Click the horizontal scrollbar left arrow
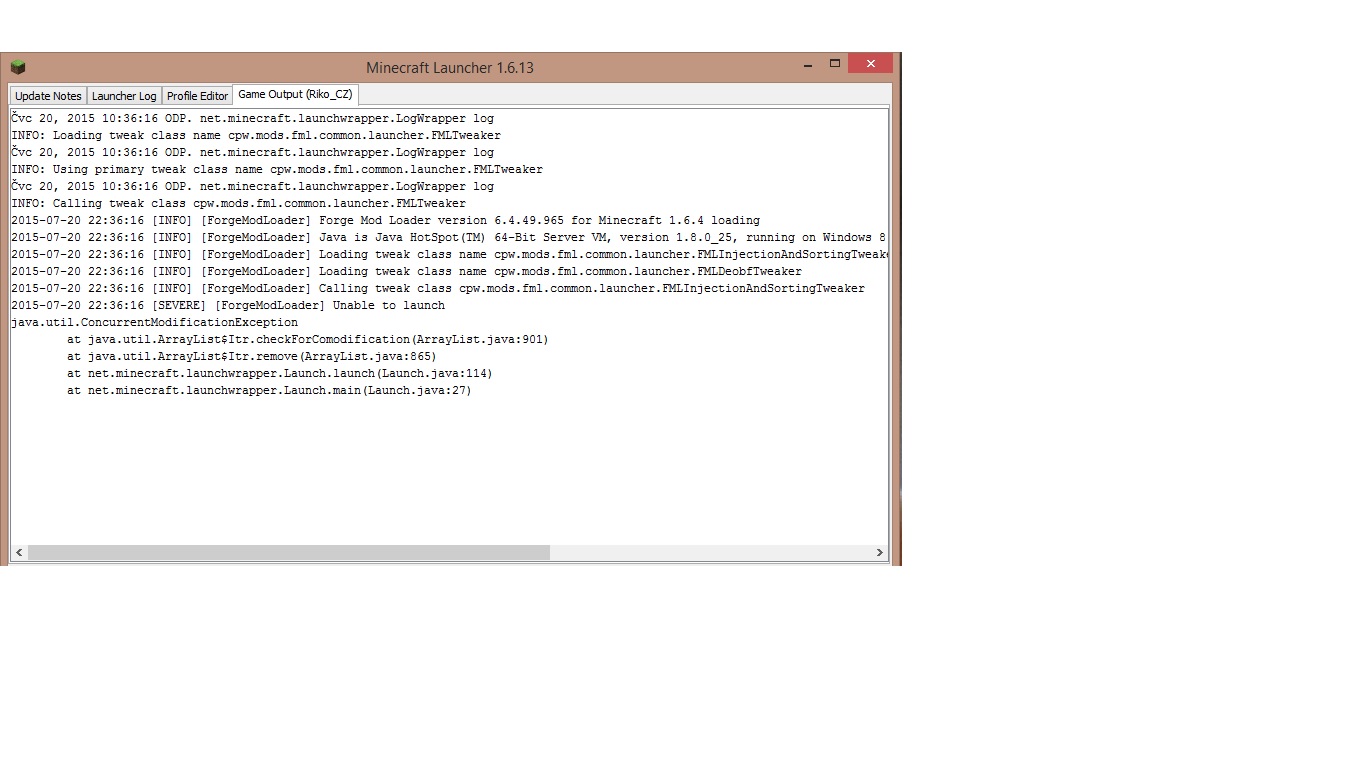This screenshot has height=768, width=1366. pos(19,552)
